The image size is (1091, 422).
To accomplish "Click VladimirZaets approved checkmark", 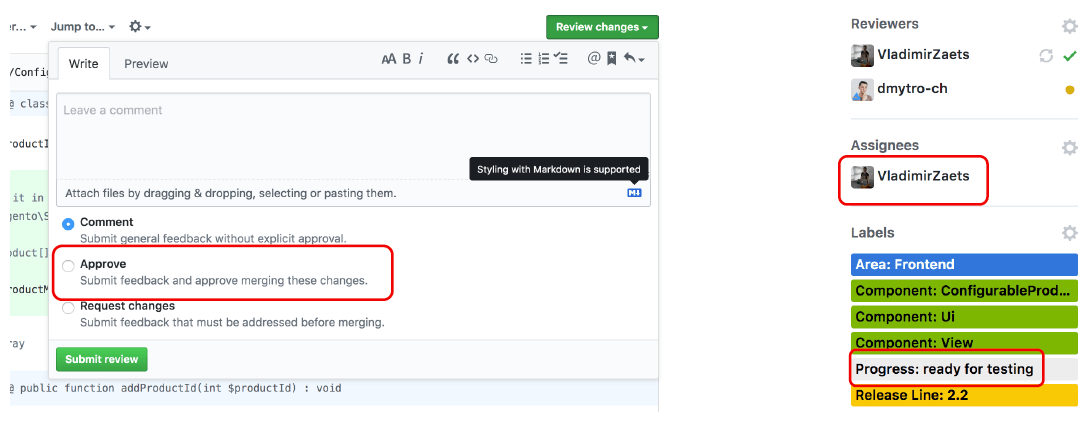I will coord(1070,56).
